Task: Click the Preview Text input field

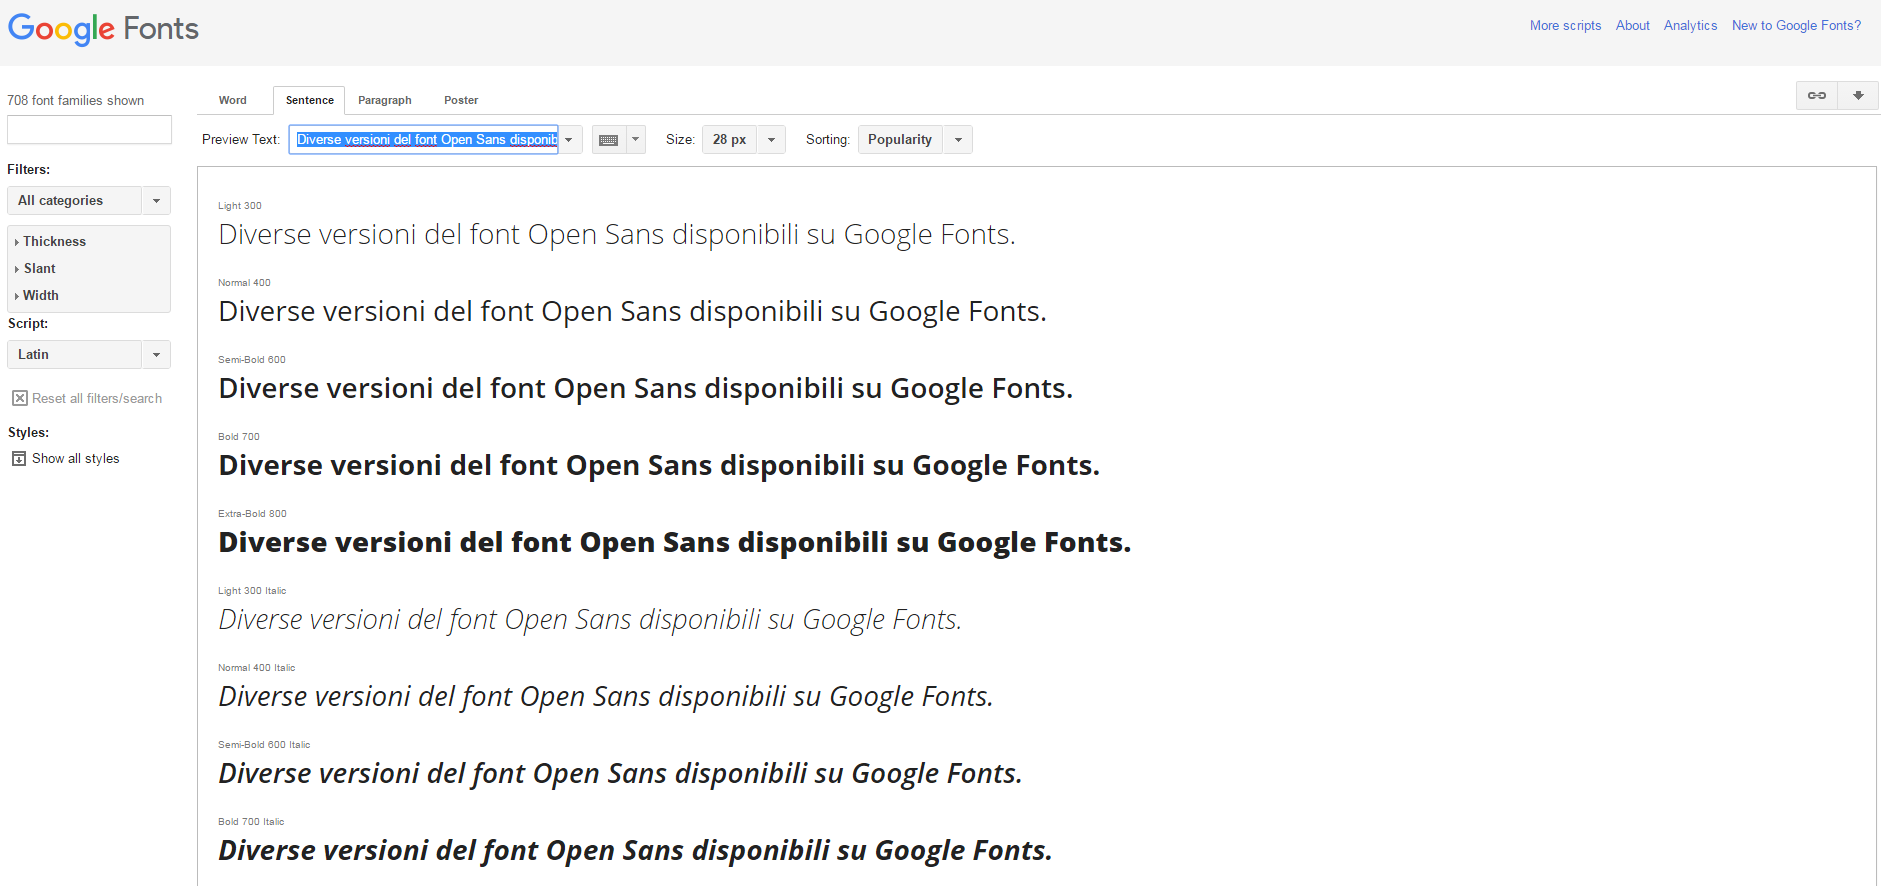Action: (424, 140)
